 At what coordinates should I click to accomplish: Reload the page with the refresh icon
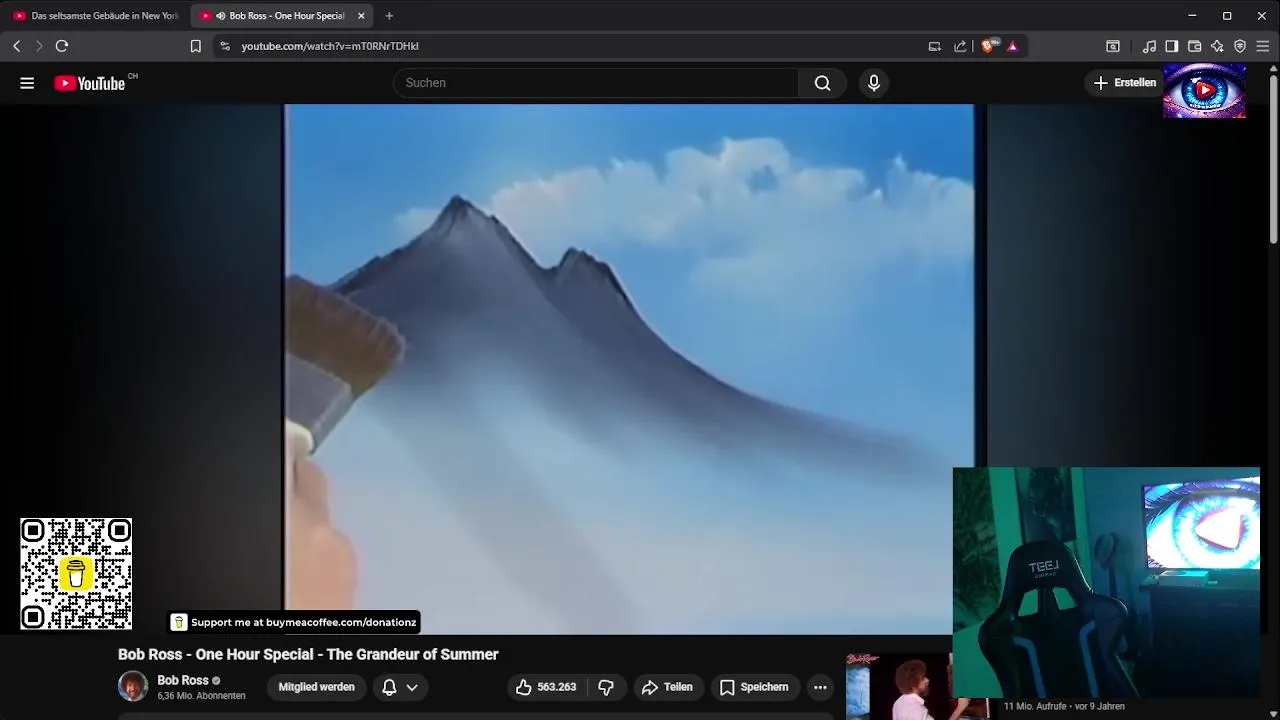coord(62,46)
